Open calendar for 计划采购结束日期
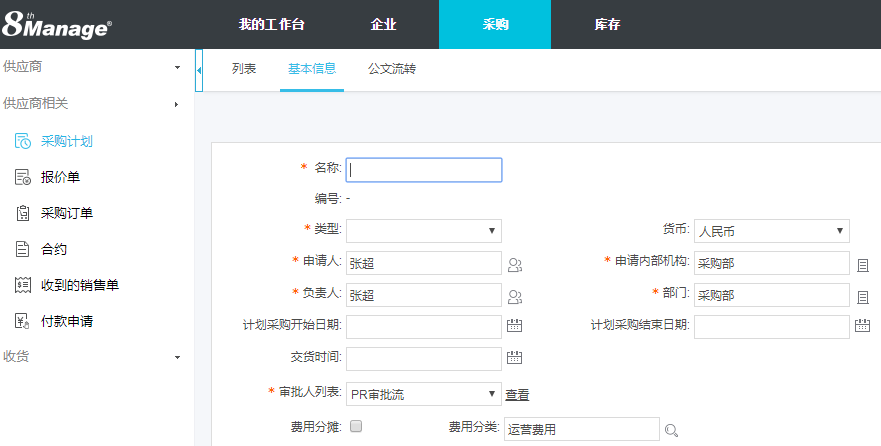This screenshot has height=446, width=881. point(863,326)
